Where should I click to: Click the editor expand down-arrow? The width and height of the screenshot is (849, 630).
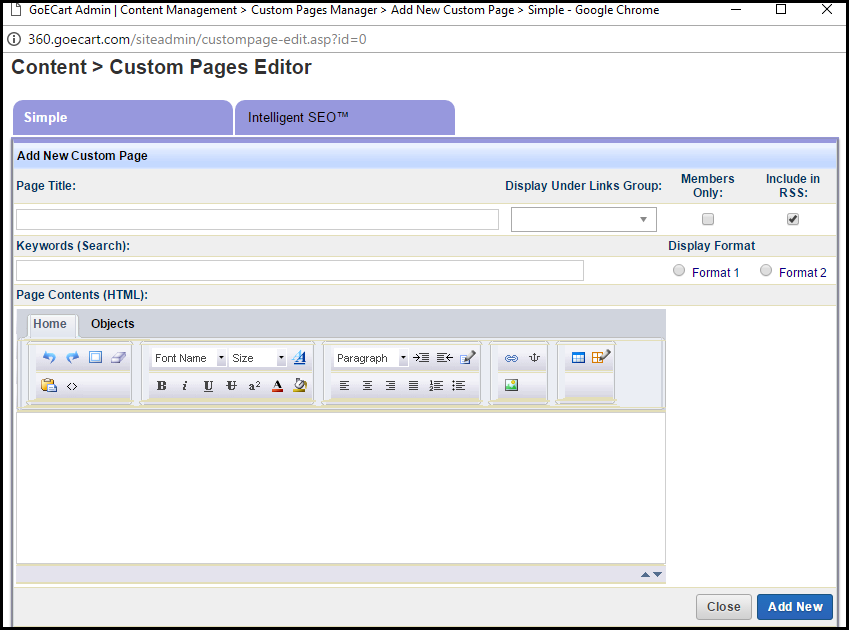coord(657,574)
